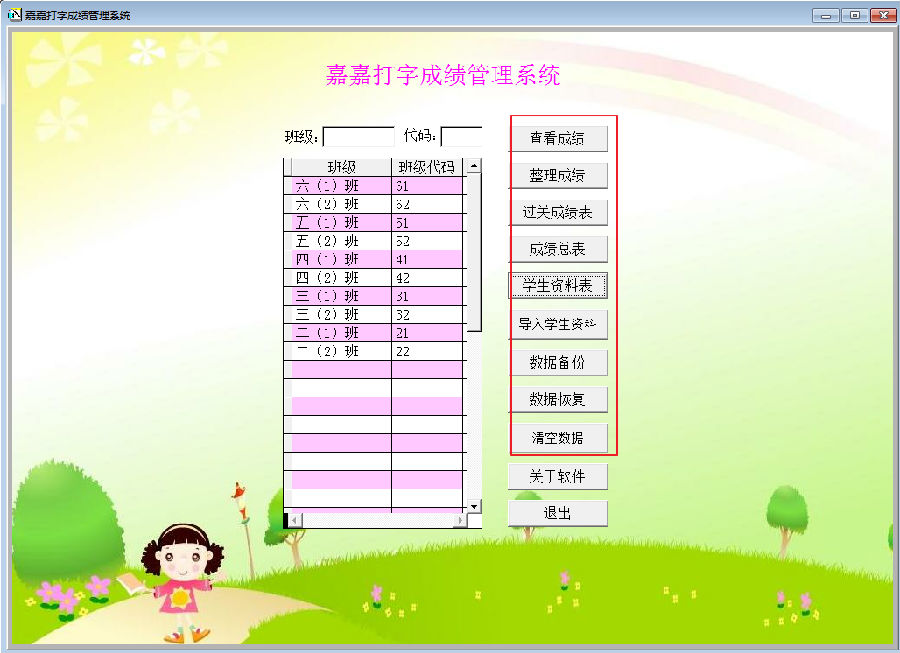Click the app icon in title bar
The image size is (900, 653).
click(x=14, y=14)
